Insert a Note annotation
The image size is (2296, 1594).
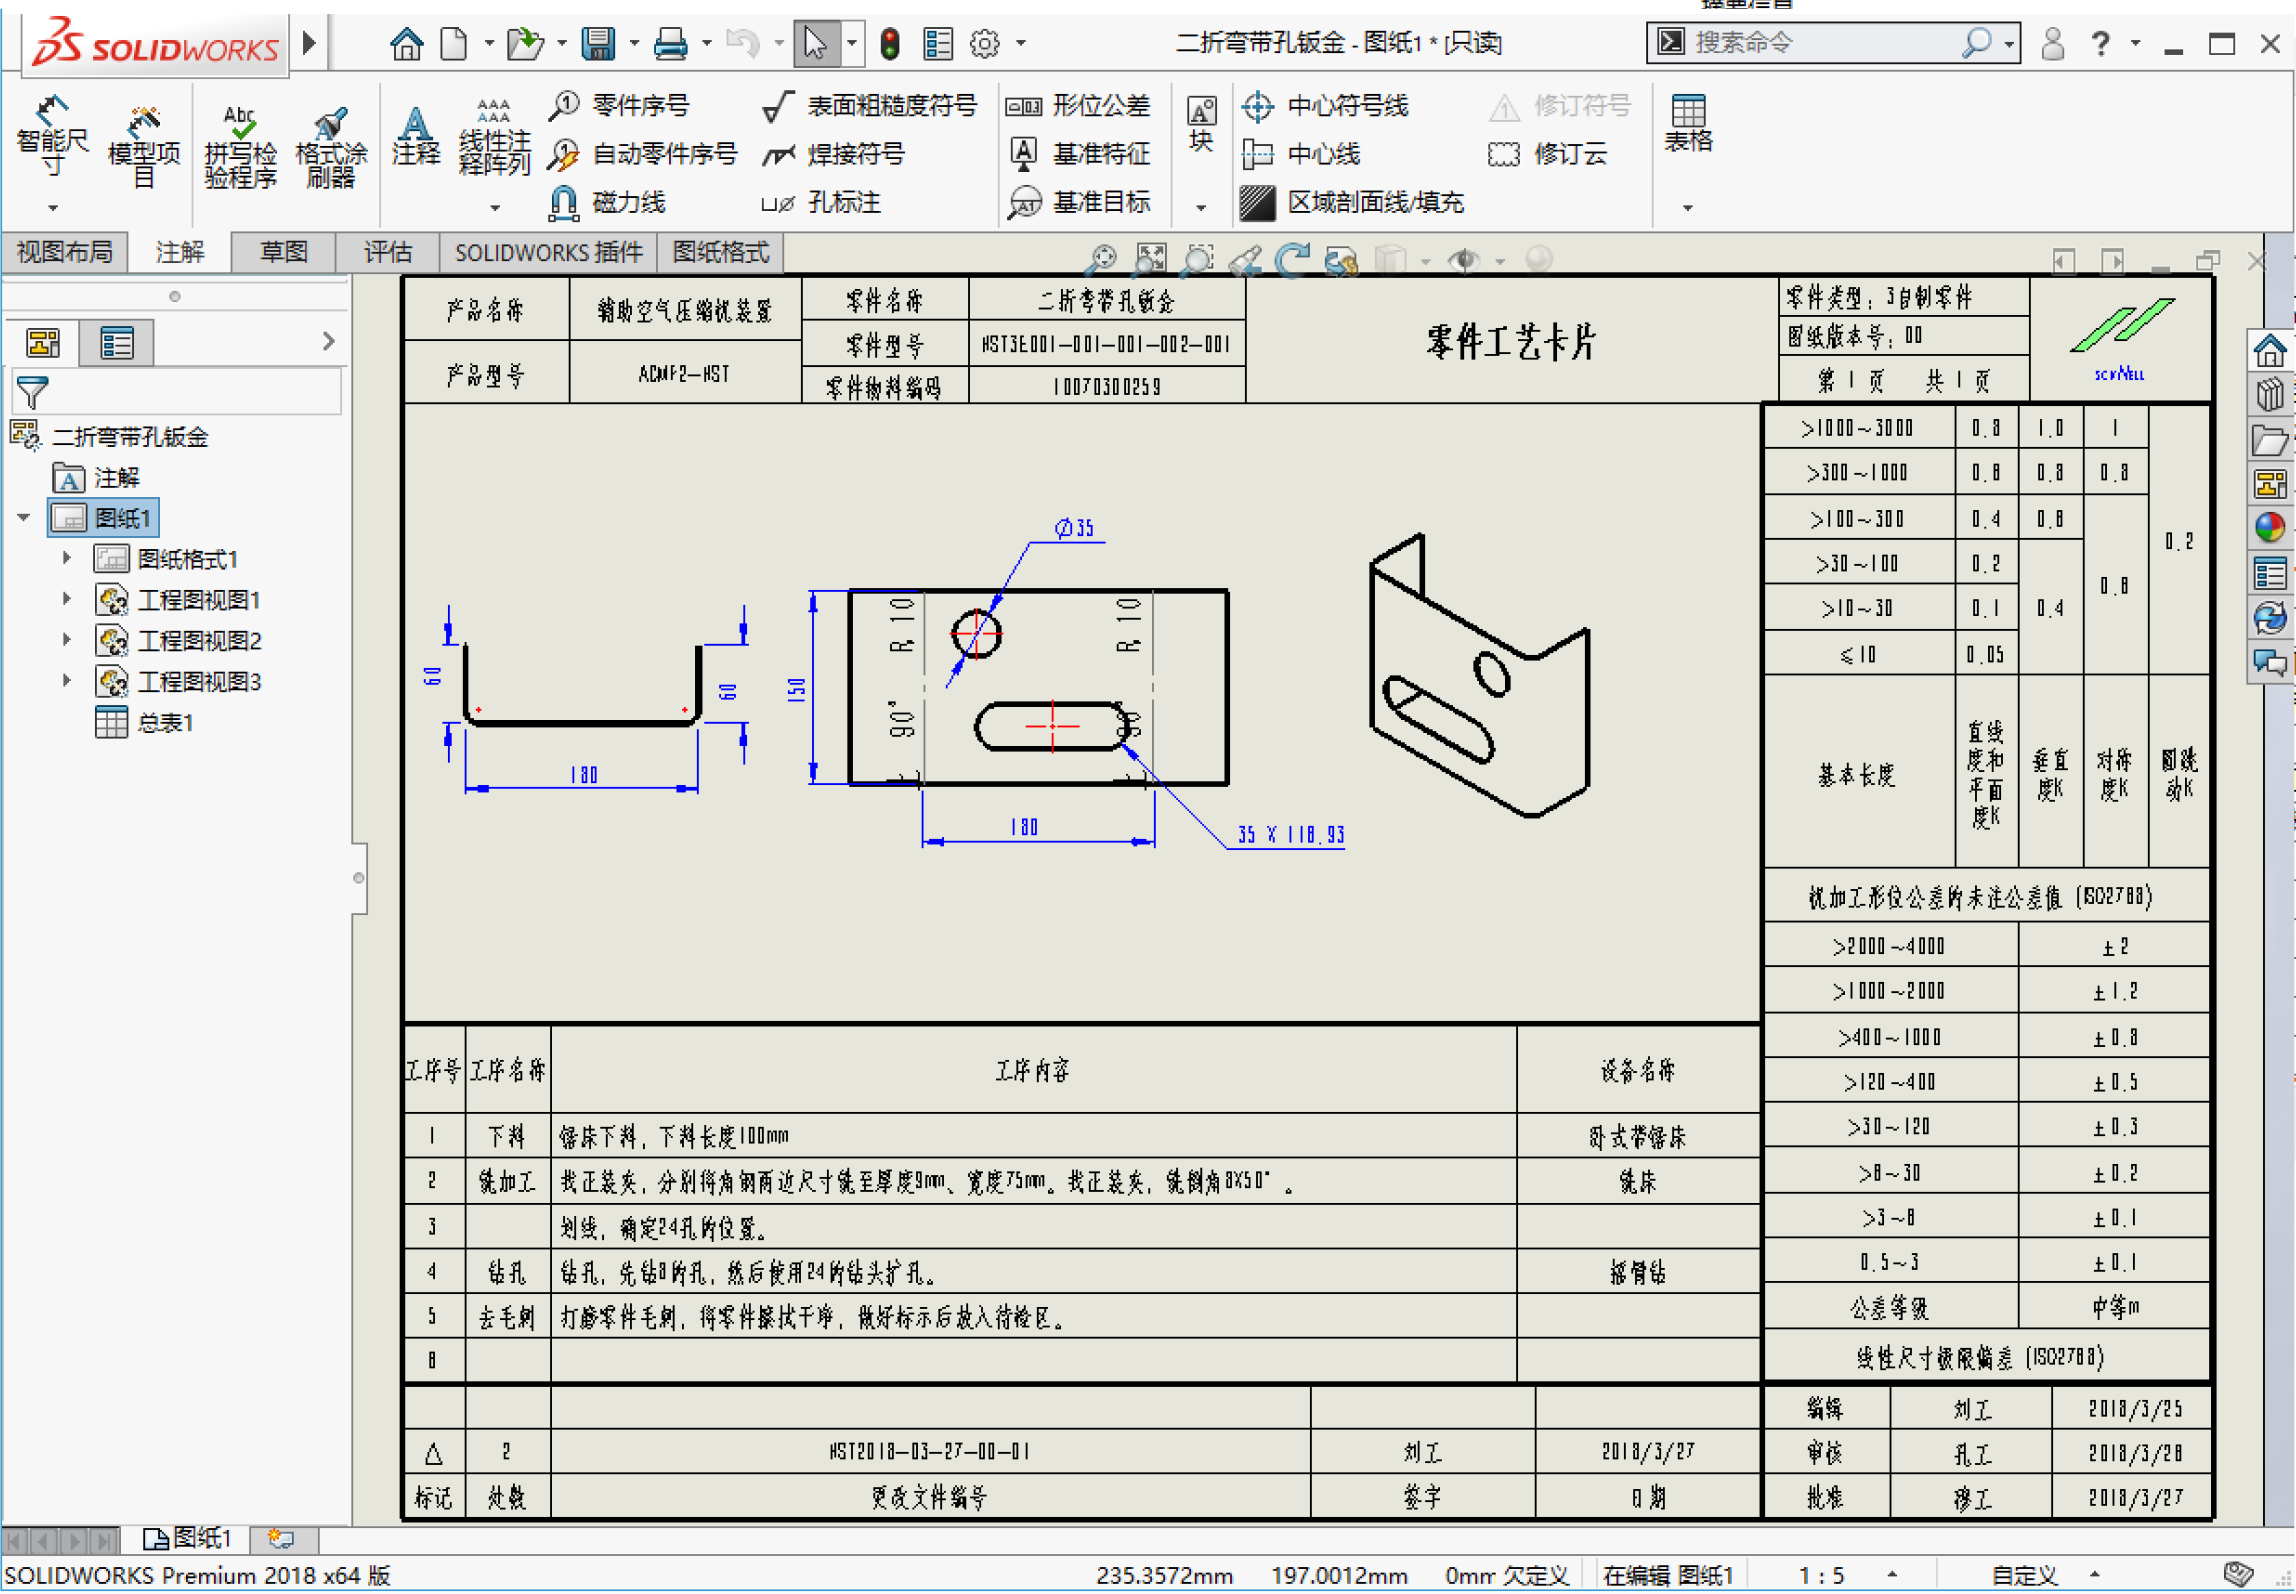(x=415, y=137)
